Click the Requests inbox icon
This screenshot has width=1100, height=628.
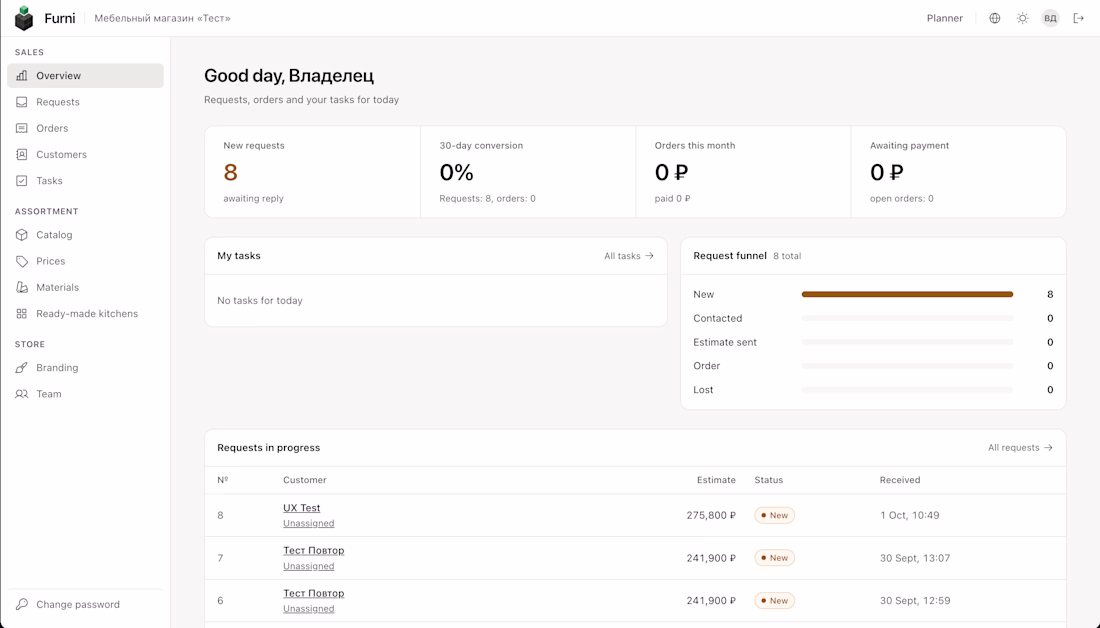tap(22, 102)
